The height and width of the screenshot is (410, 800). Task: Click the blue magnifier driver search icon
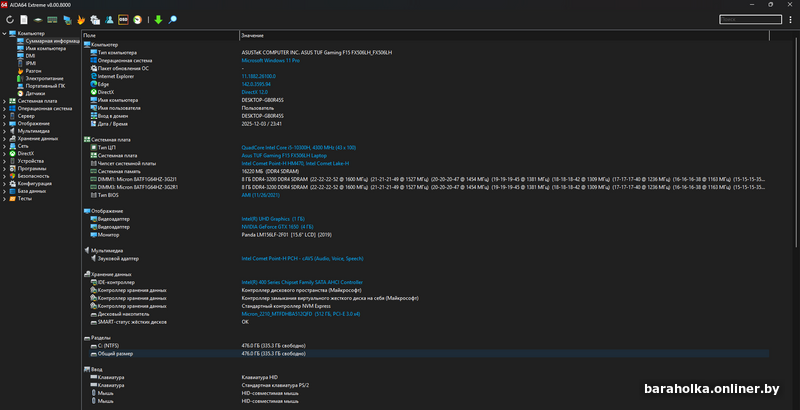172,20
